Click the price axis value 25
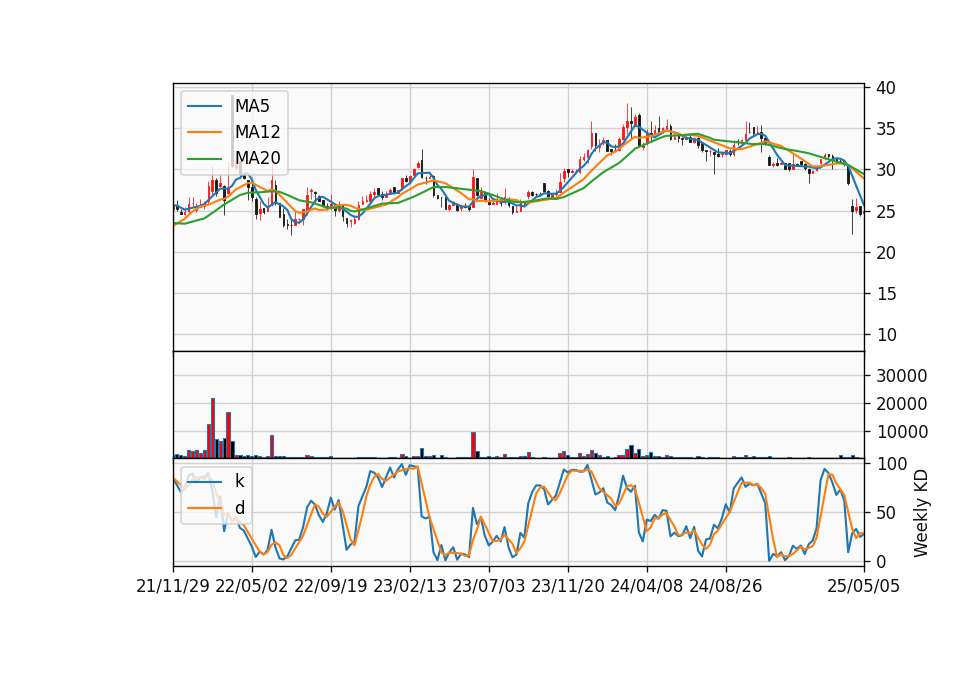Viewport: 960px width, 690px height. [885, 211]
